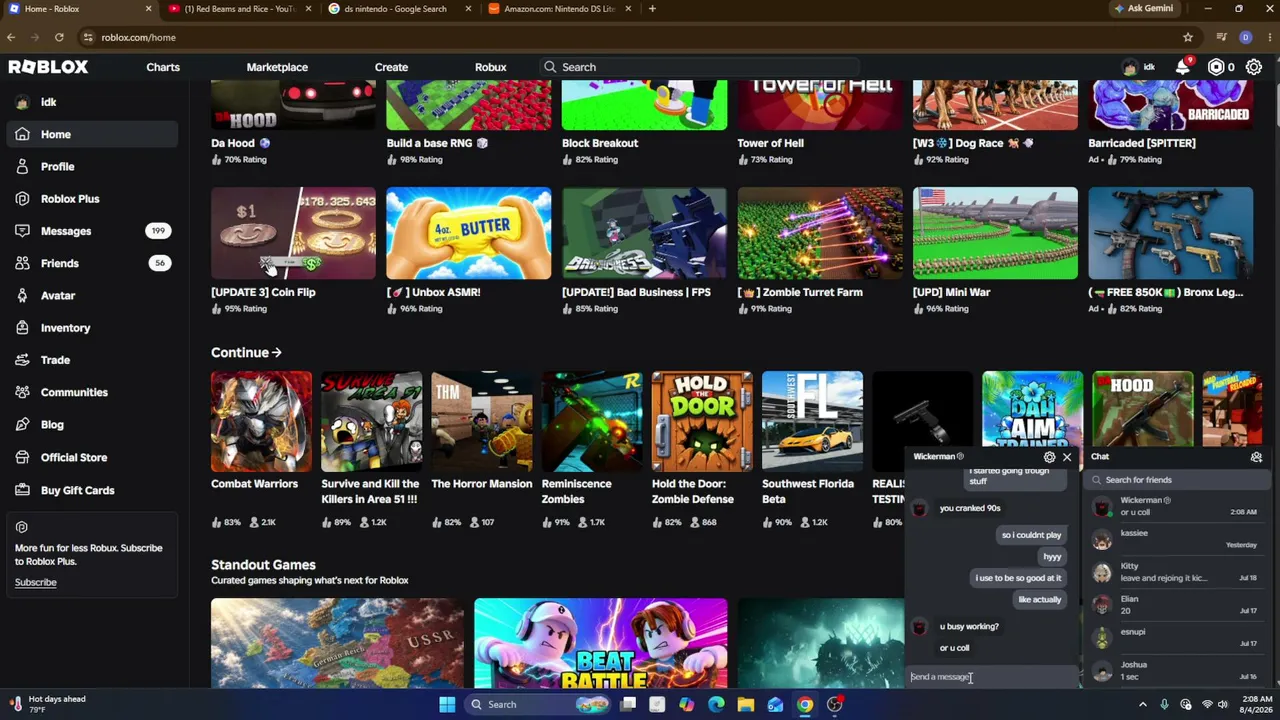Open chat settings gear in Wickerman conversation
The image size is (1280, 720).
click(1049, 457)
